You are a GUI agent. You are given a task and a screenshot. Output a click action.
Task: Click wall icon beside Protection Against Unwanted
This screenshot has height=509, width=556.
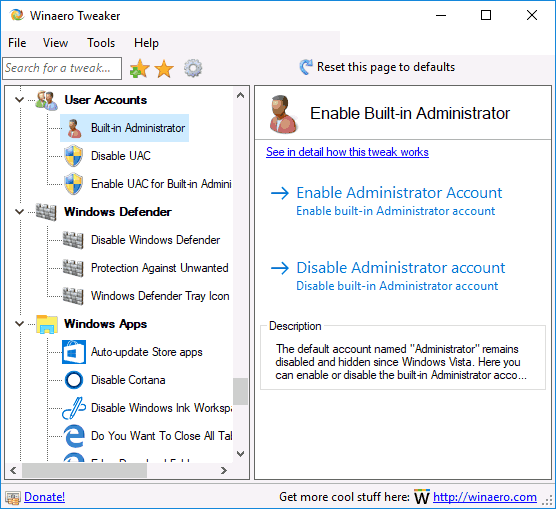click(73, 268)
